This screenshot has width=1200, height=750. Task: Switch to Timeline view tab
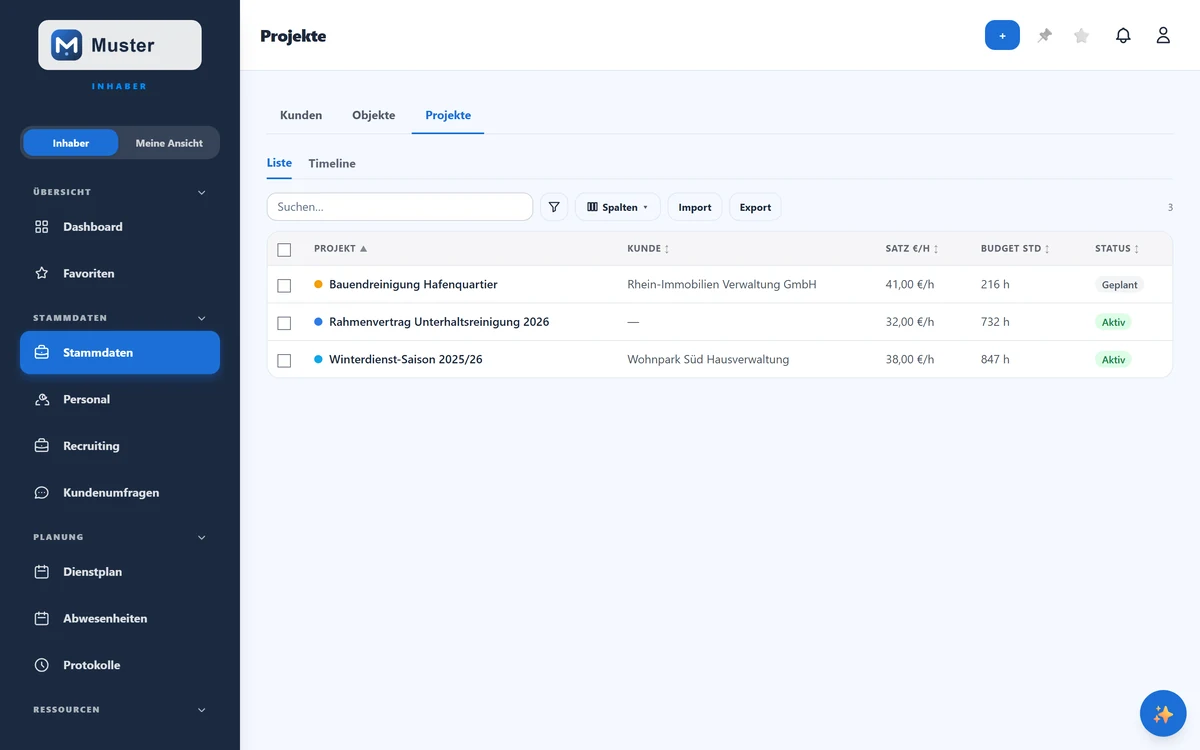[x=332, y=163]
